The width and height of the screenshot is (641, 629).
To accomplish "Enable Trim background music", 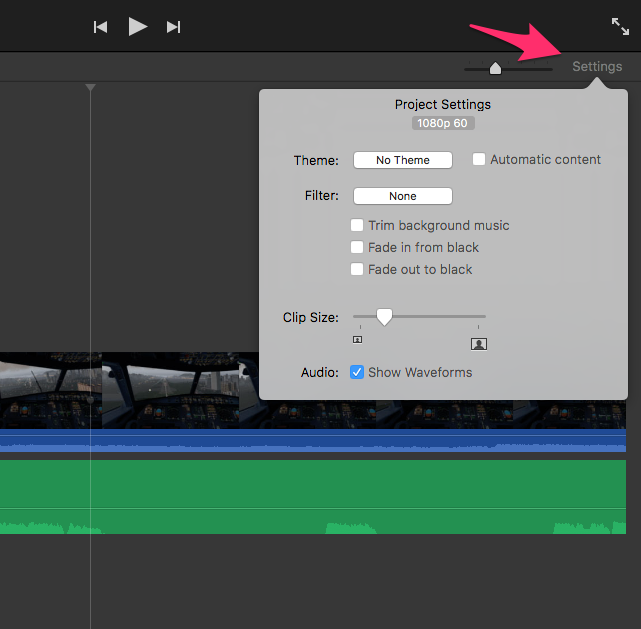I will click(x=357, y=225).
